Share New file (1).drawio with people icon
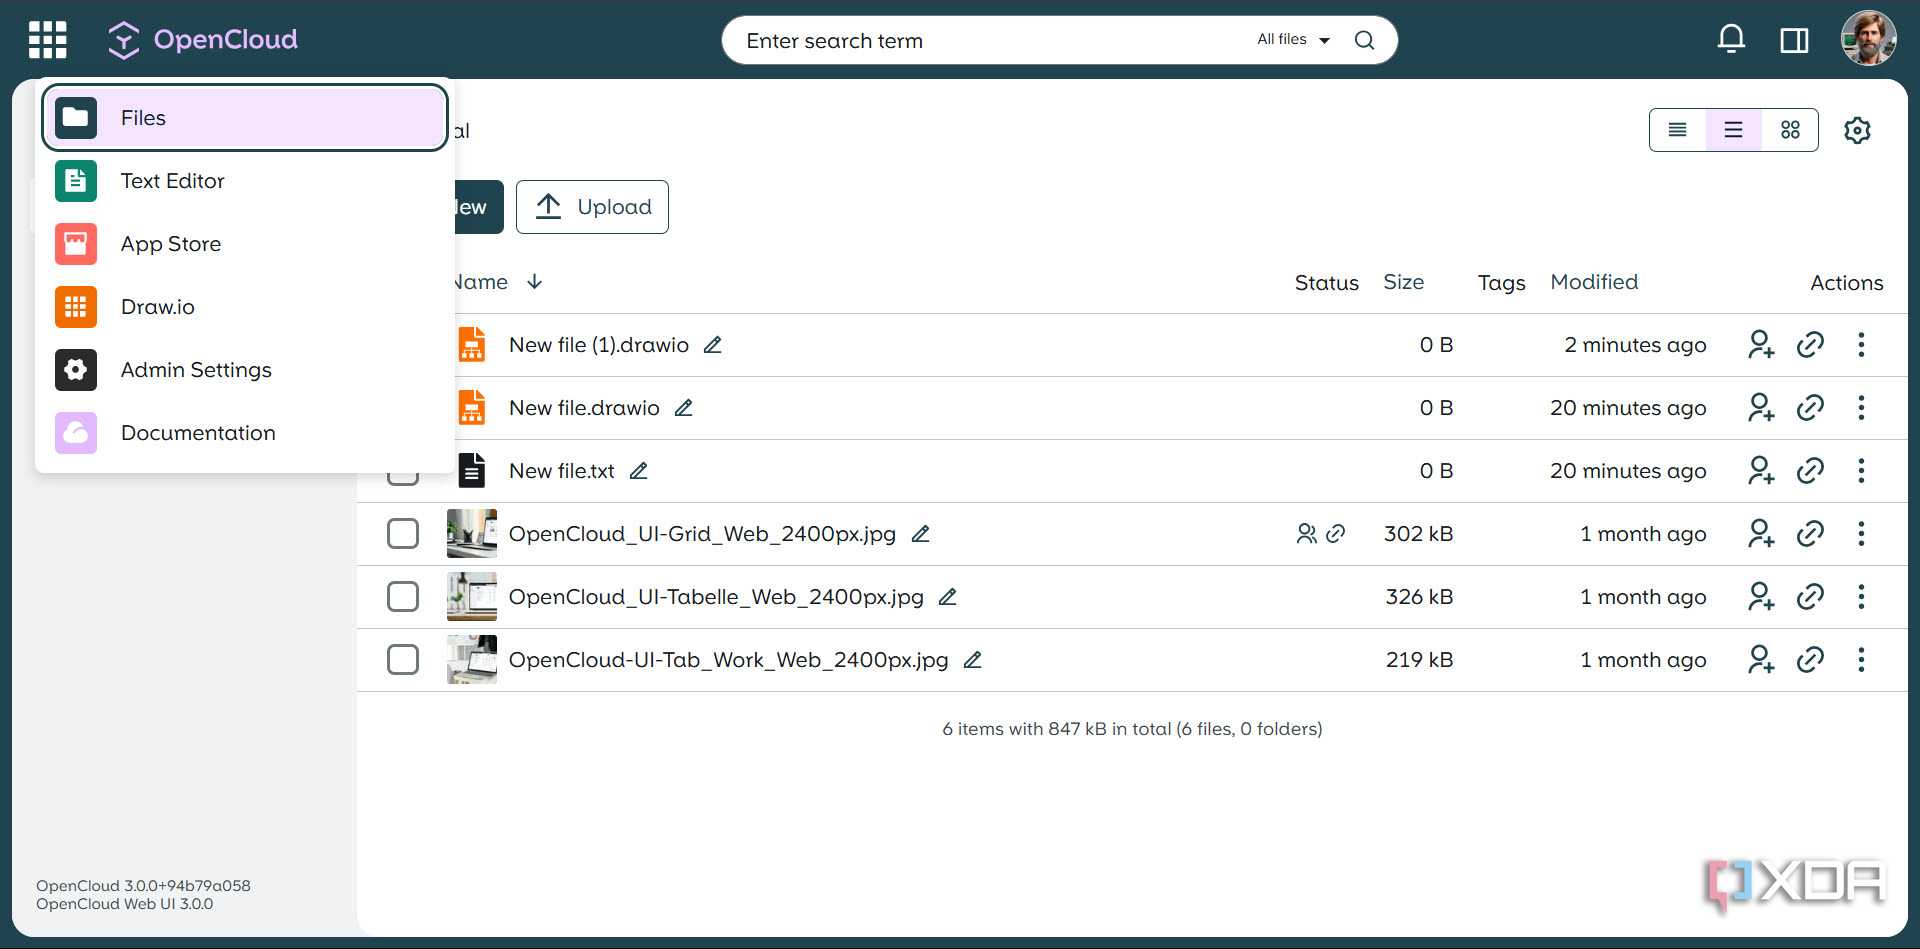This screenshot has width=1920, height=949. click(x=1761, y=344)
